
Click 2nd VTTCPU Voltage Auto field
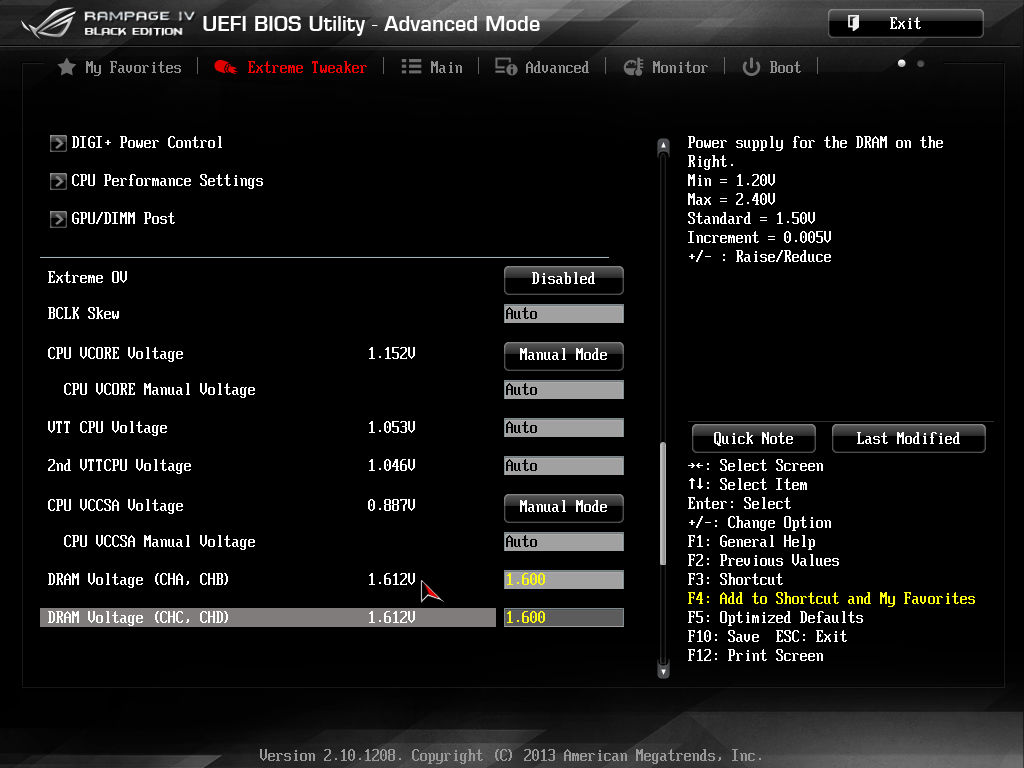tap(564, 466)
